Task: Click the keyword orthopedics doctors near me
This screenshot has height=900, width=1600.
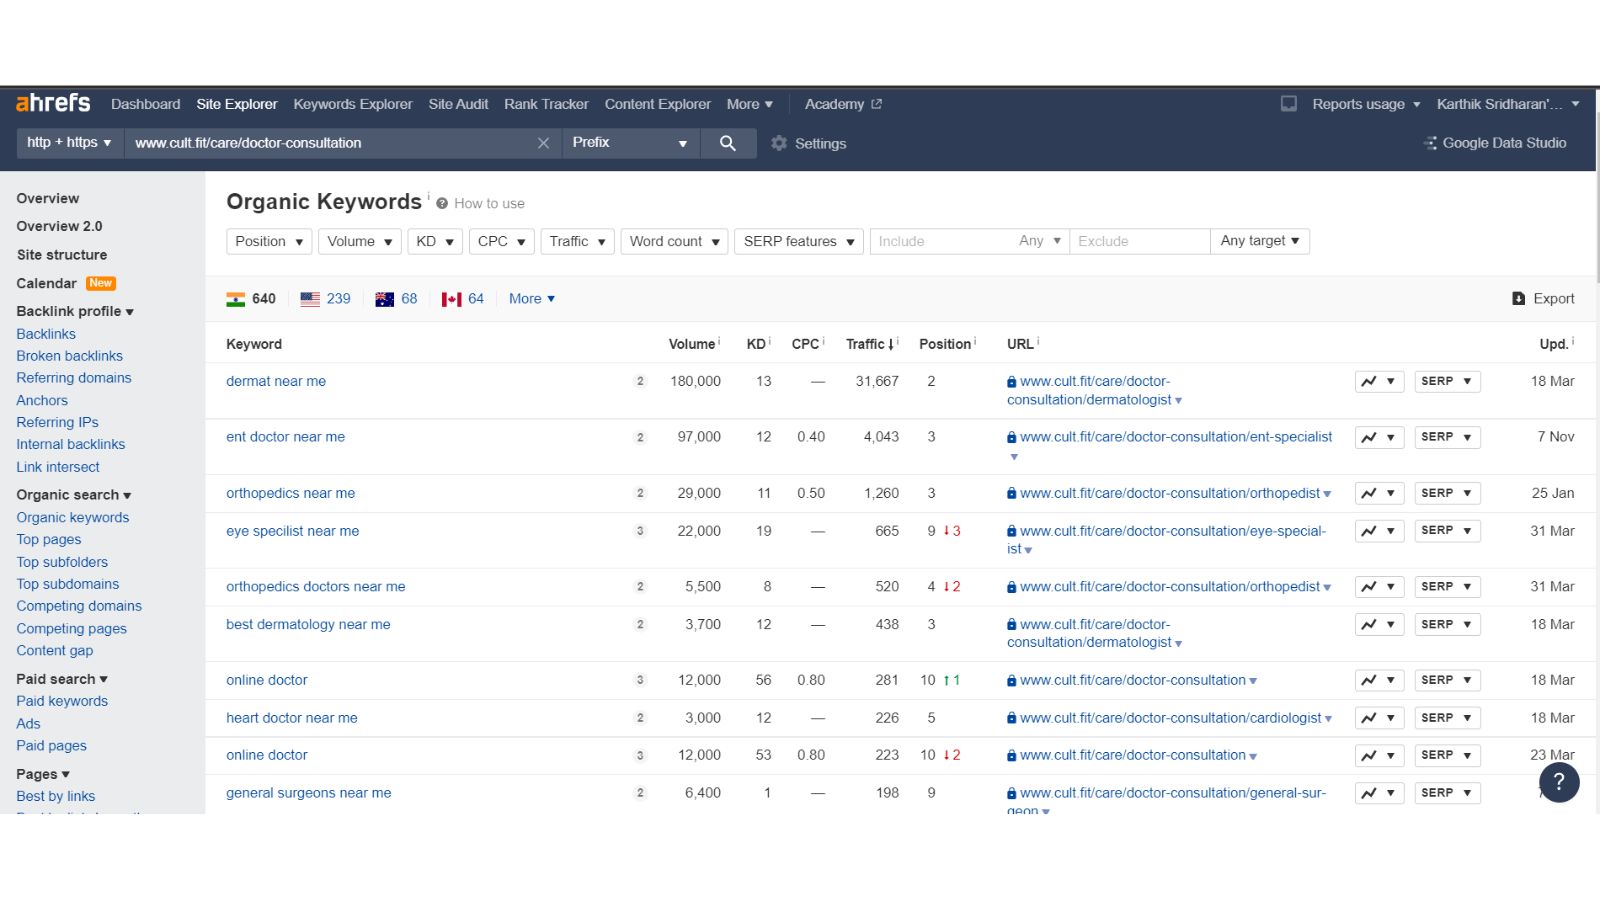Action: coord(316,587)
